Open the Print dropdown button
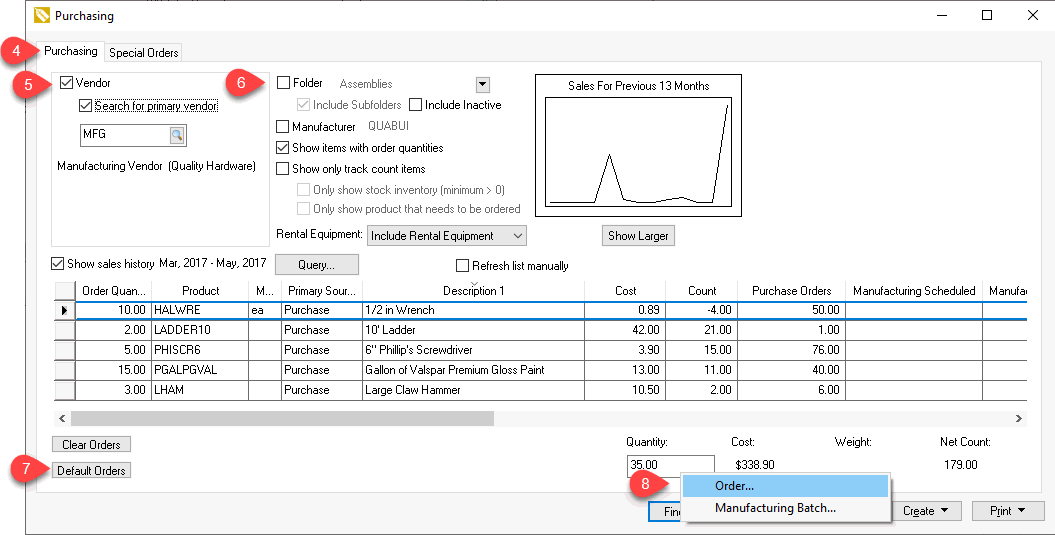The width and height of the screenshot is (1055, 535). click(1008, 511)
